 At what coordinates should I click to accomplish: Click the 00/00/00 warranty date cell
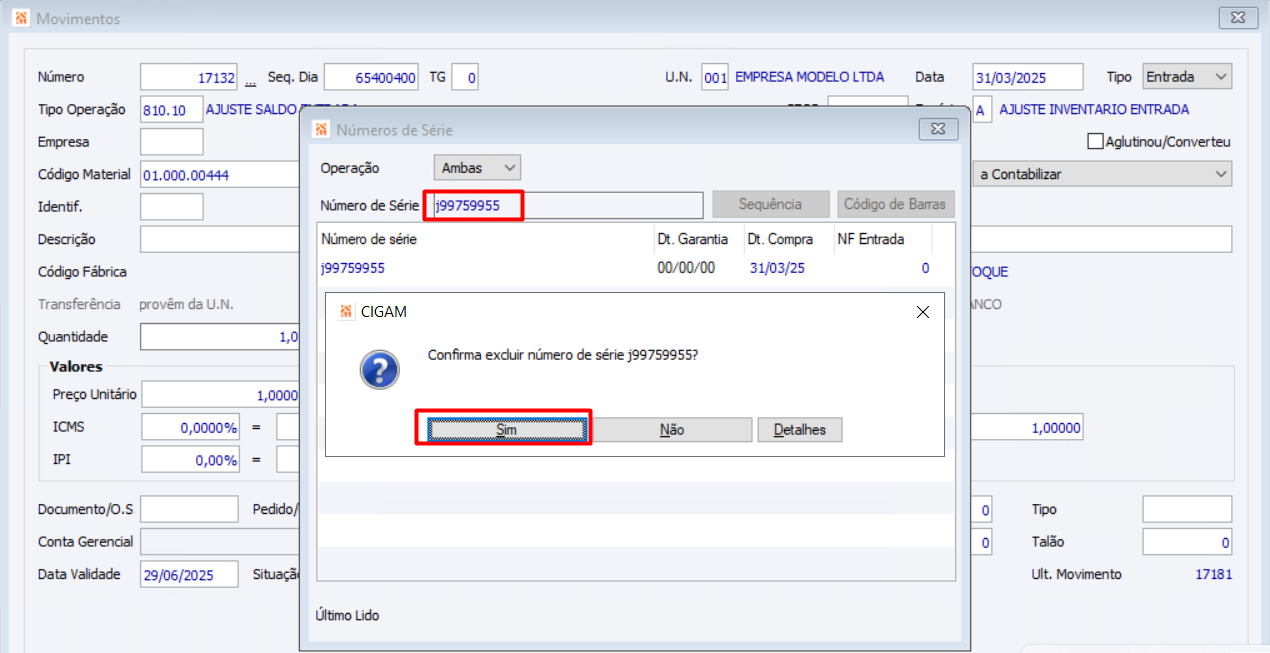click(686, 268)
